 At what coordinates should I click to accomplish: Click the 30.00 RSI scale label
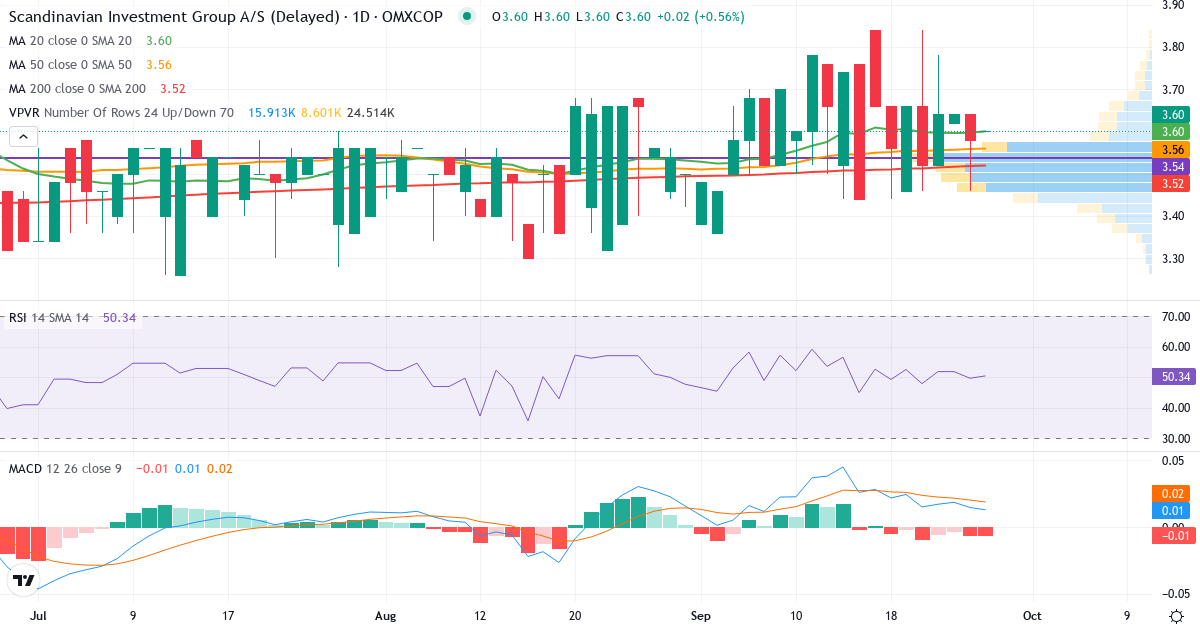point(1174,438)
